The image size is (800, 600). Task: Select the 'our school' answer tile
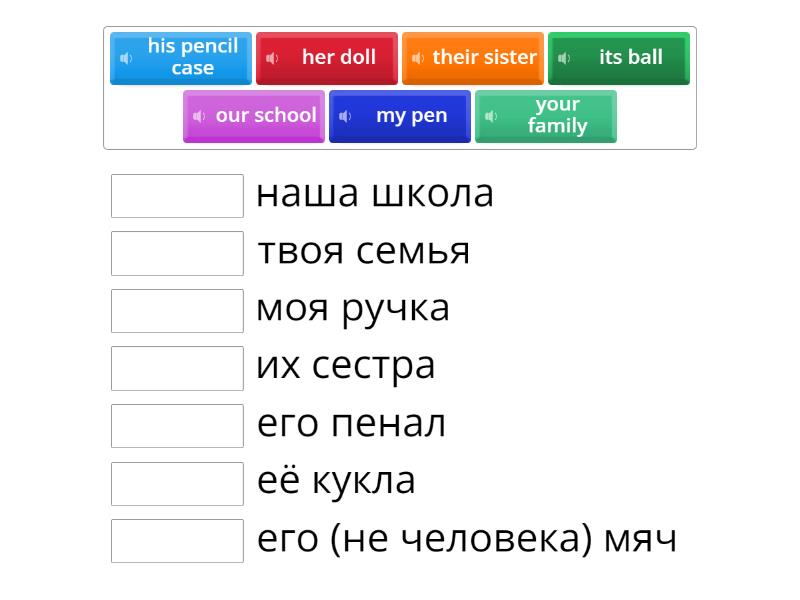[x=265, y=116]
